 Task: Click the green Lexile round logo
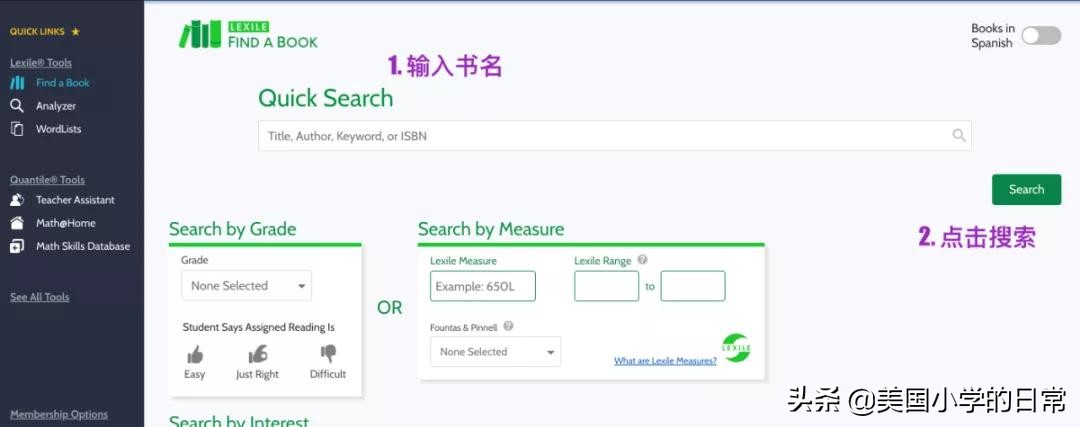coord(736,348)
